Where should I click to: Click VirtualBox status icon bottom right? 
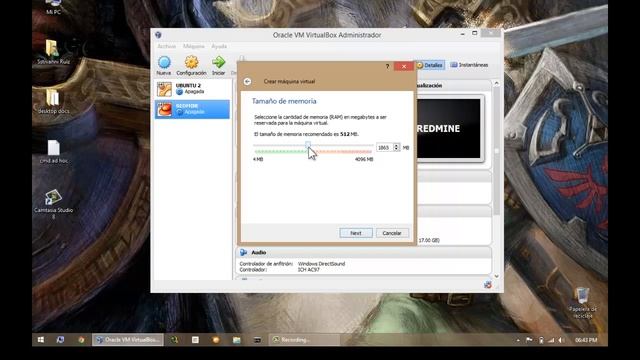coord(488,285)
